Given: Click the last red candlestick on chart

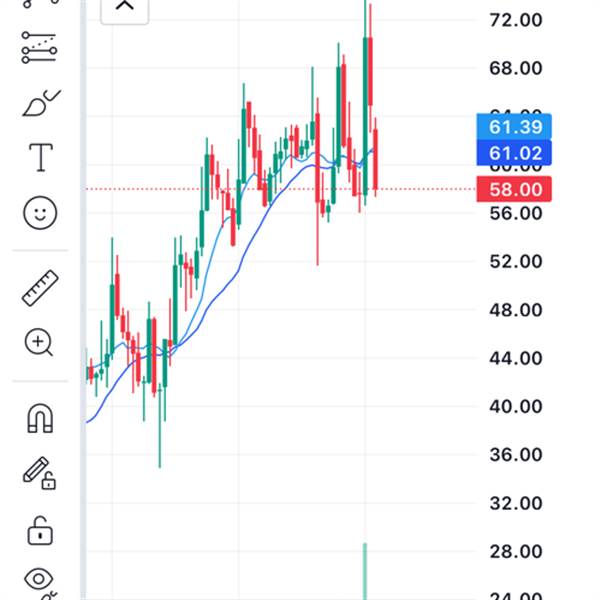Looking at the screenshot, I should [x=376, y=159].
